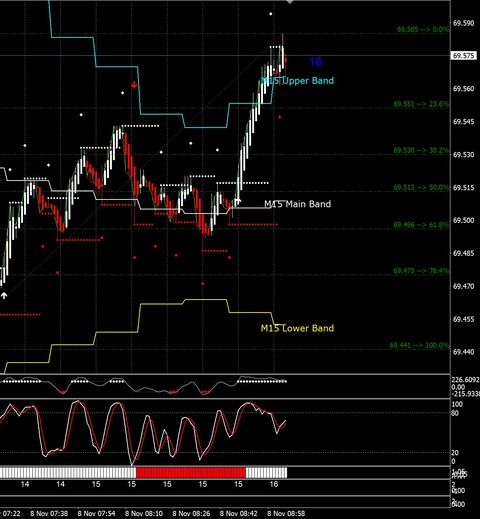Viewport: 480px width, 519px height.
Task: Click time axis label 8 Nov 08:42
Action: tap(238, 513)
